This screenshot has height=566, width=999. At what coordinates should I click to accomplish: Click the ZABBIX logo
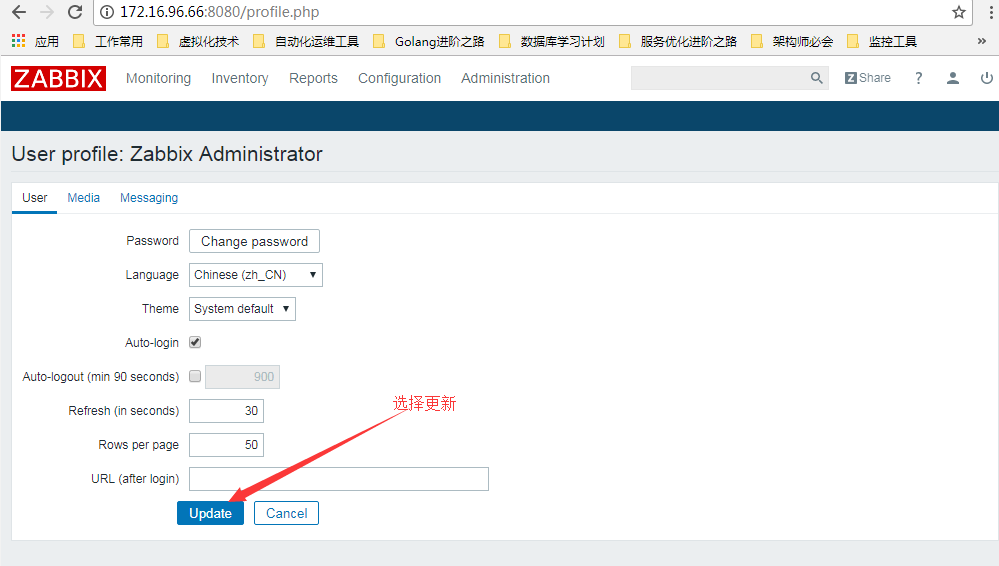58,78
